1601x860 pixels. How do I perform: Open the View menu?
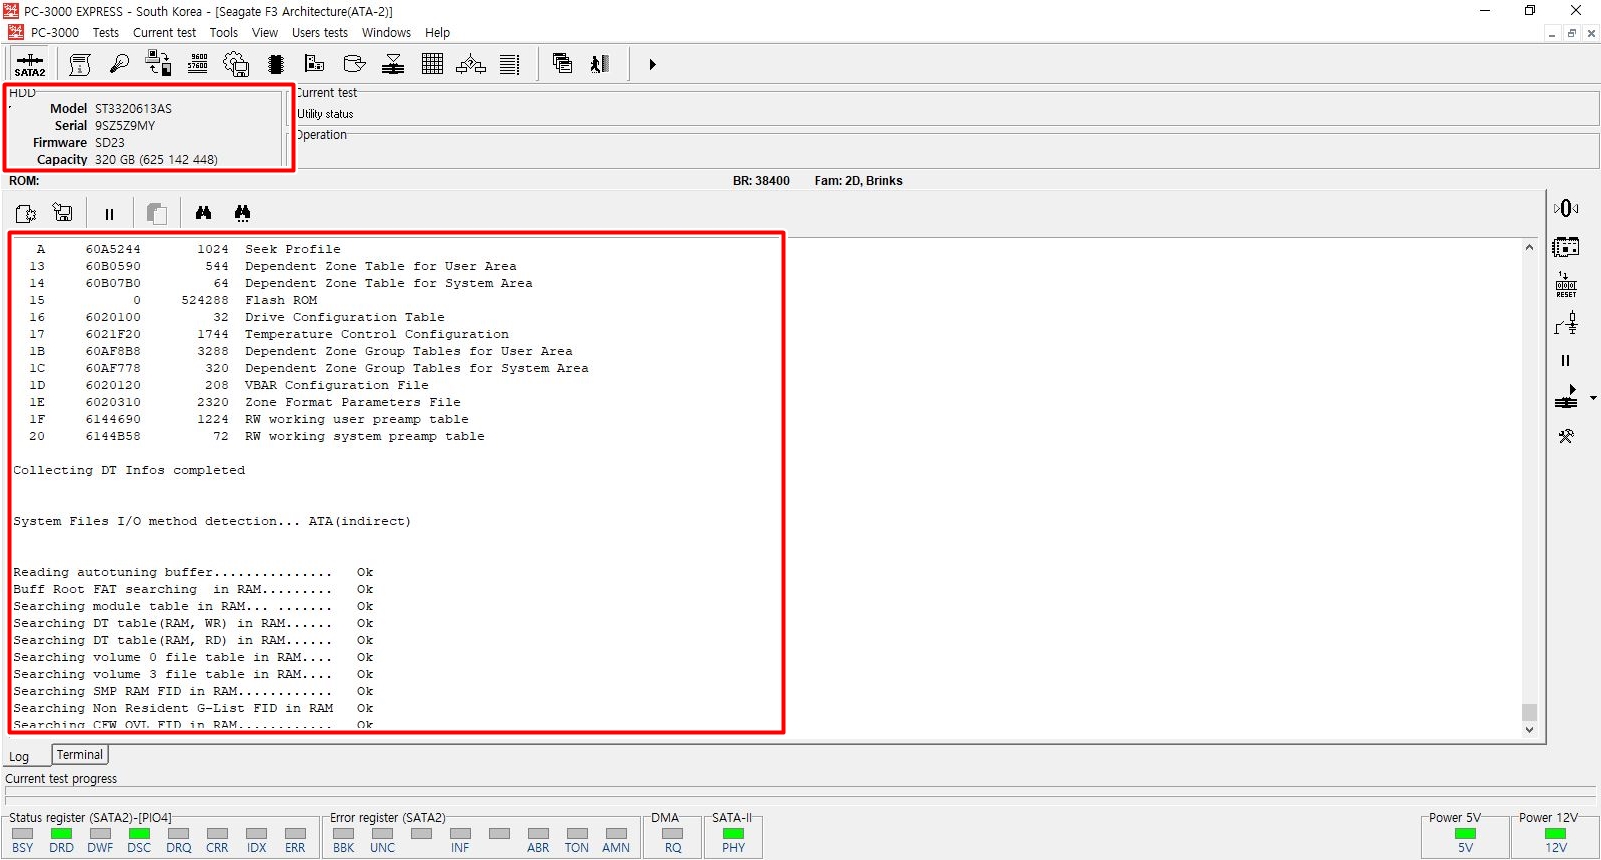coord(265,33)
